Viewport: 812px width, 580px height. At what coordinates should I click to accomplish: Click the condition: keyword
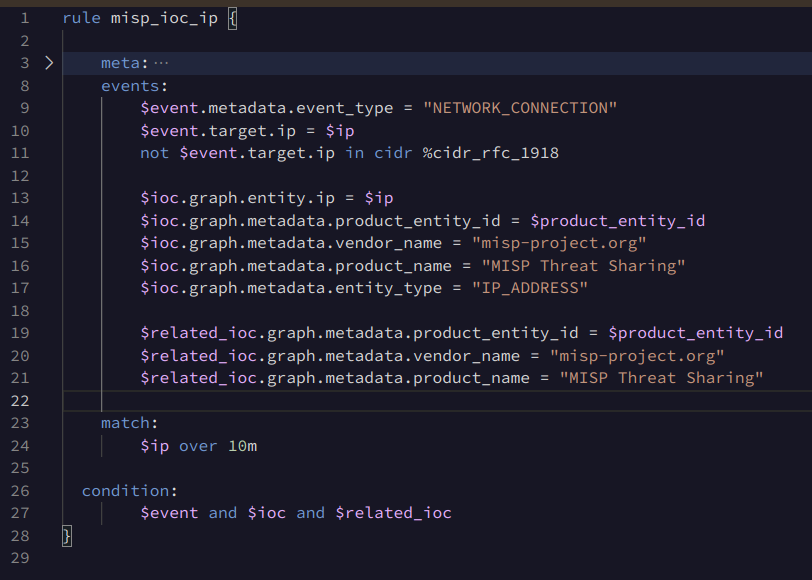(129, 491)
